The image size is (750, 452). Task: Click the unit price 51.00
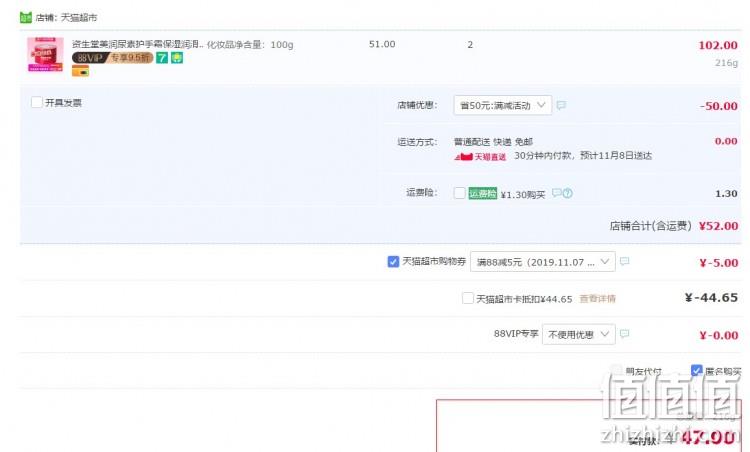point(382,44)
